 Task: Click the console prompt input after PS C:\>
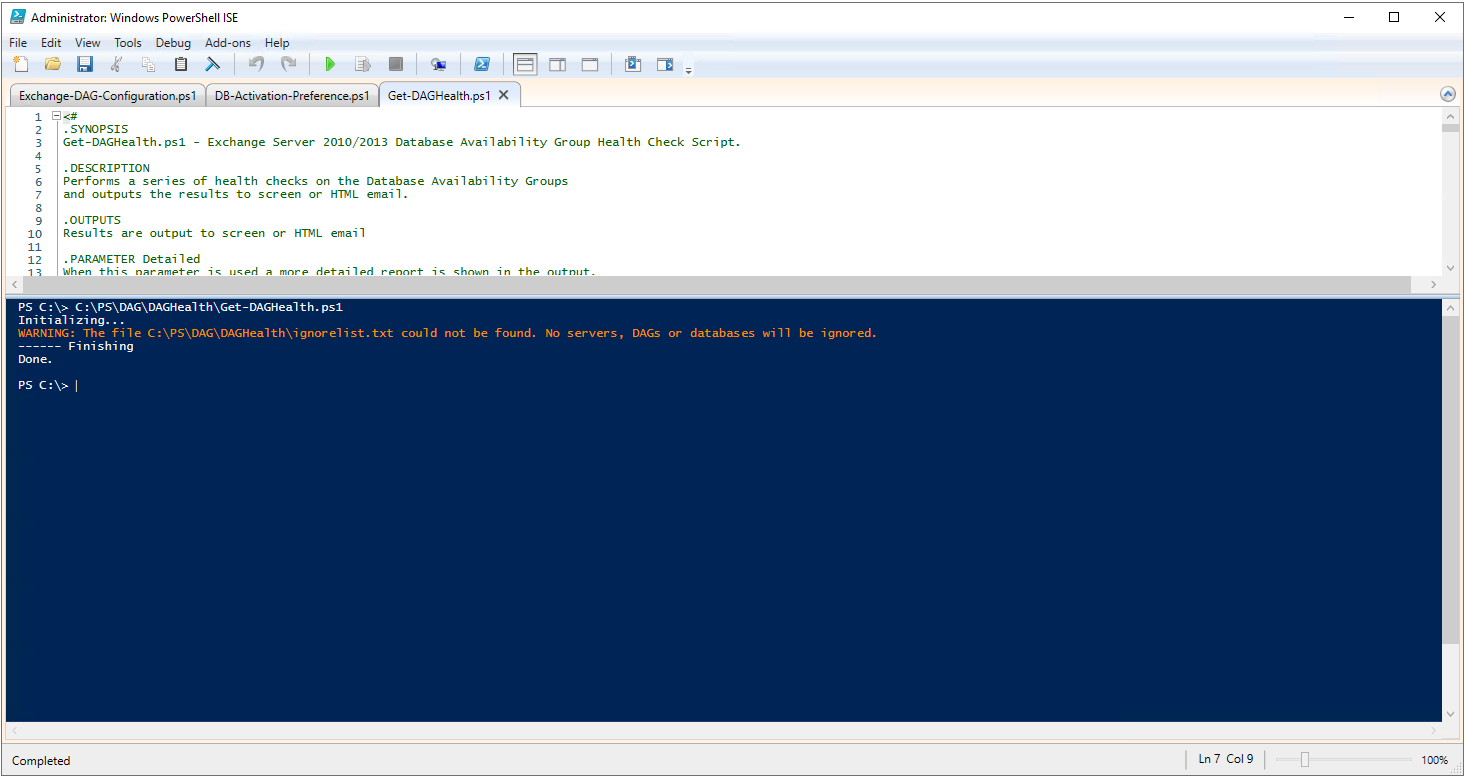(x=76, y=385)
